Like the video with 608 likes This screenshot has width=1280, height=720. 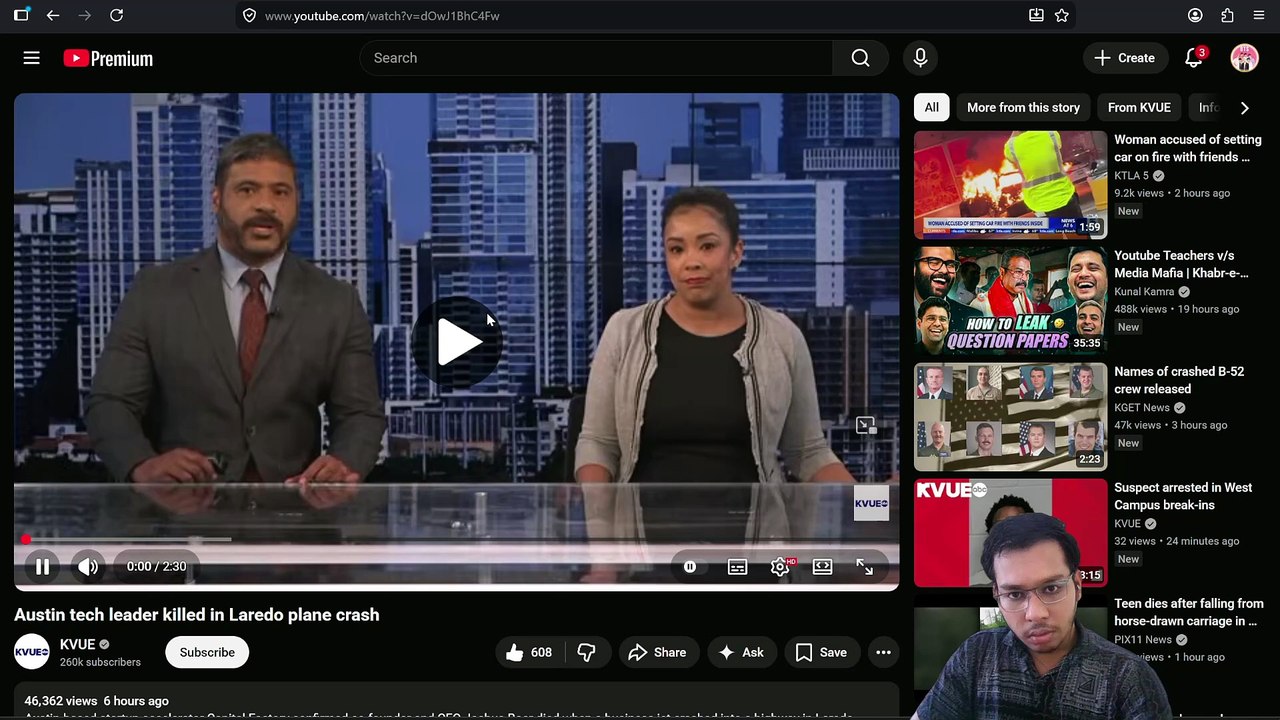tap(528, 652)
